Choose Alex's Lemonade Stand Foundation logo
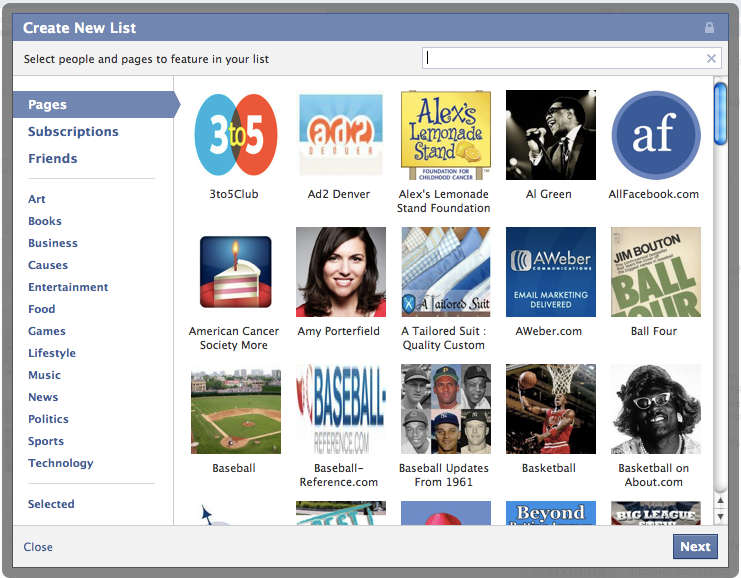This screenshot has width=741, height=578. click(446, 135)
